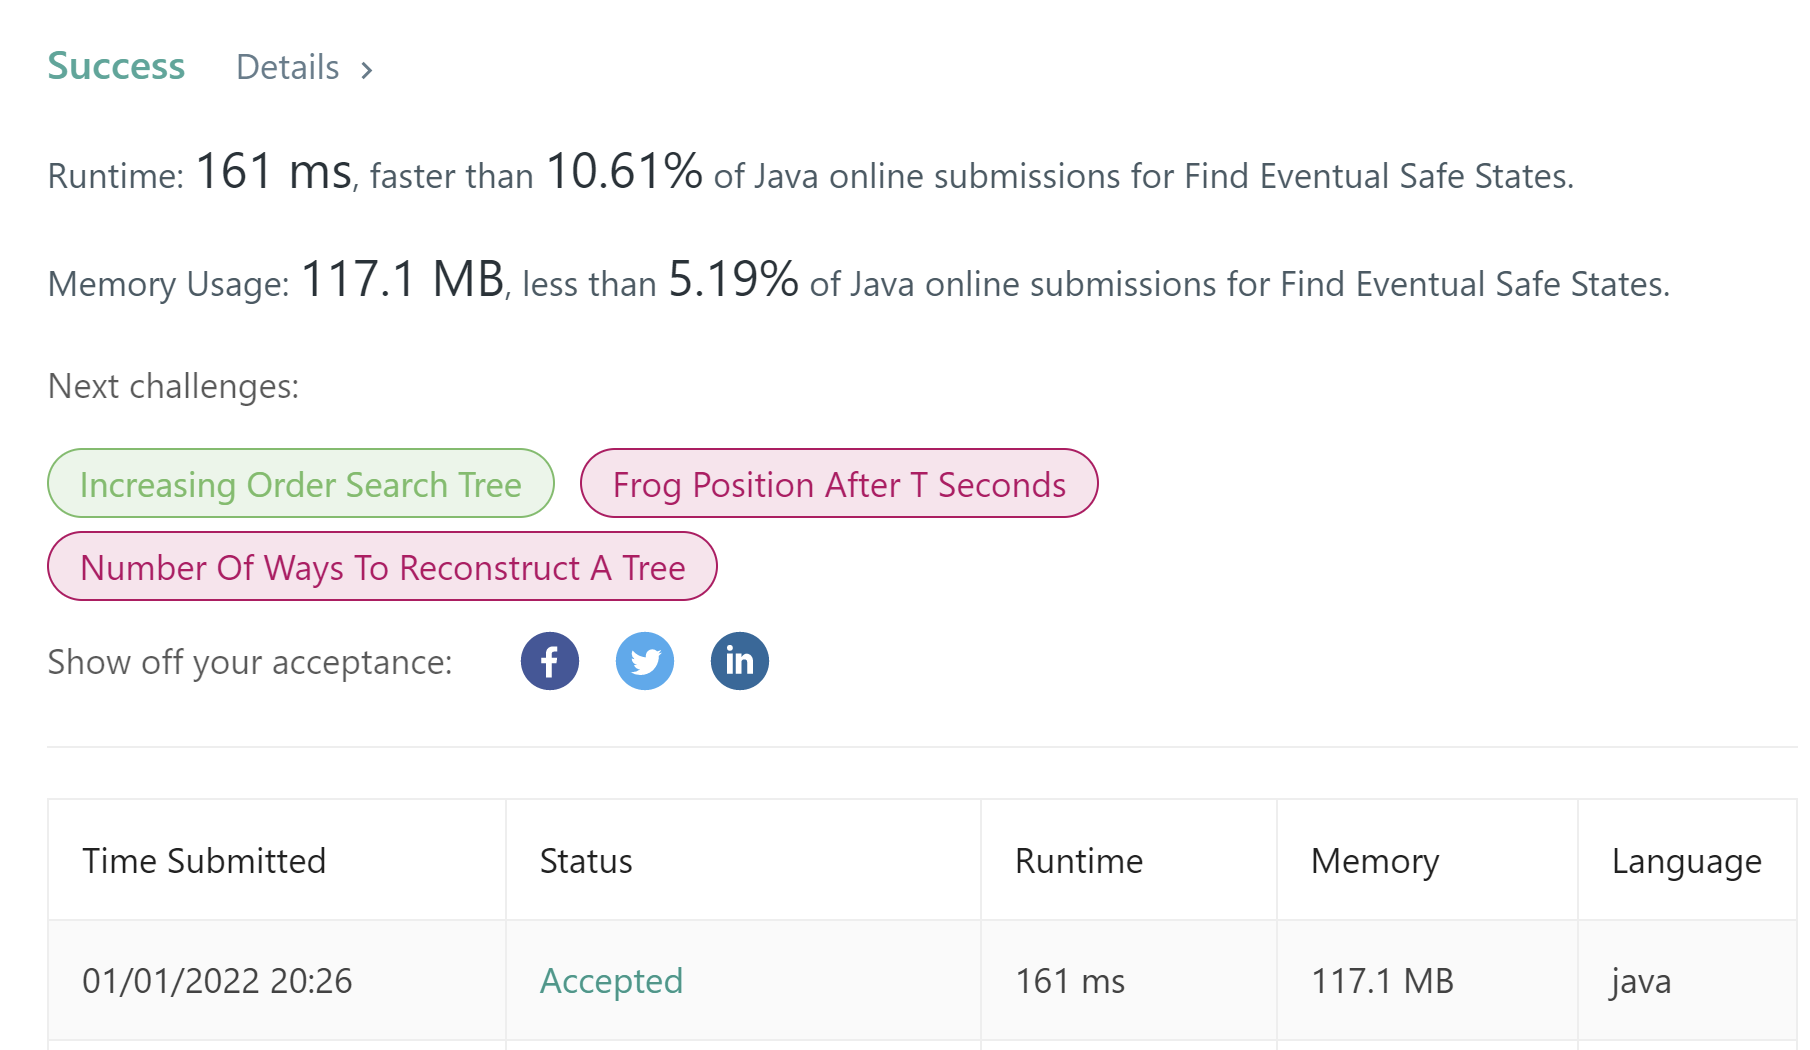Click the 117.1 MB cell in the table row
The width and height of the screenshot is (1810, 1050).
[x=1382, y=981]
